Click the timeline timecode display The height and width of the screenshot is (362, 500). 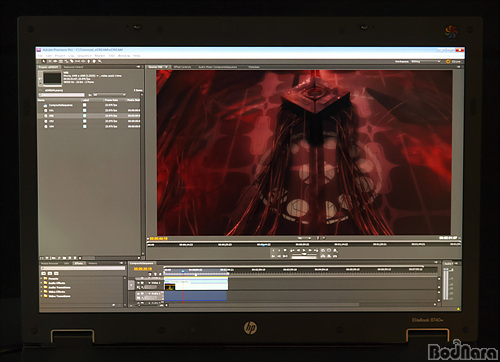point(143,269)
